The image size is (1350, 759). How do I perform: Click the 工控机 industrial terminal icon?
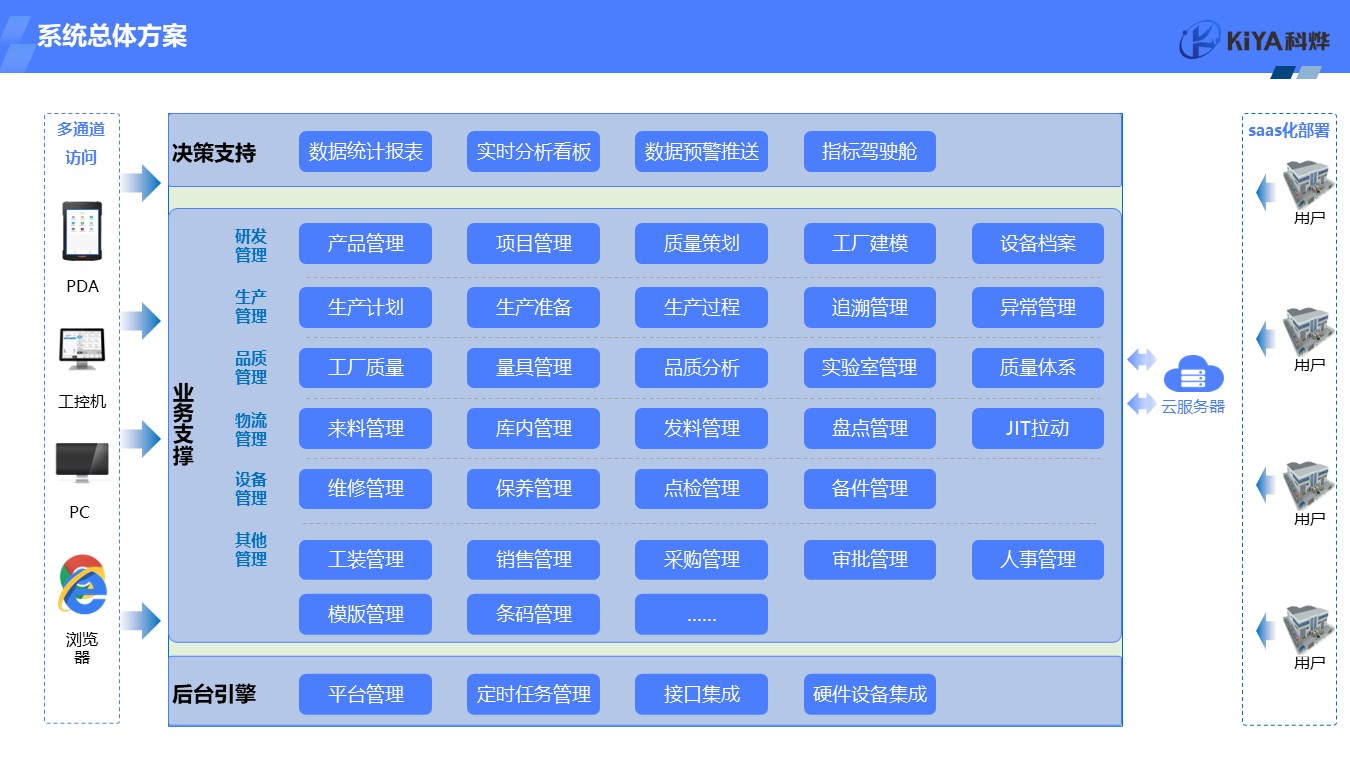(82, 350)
